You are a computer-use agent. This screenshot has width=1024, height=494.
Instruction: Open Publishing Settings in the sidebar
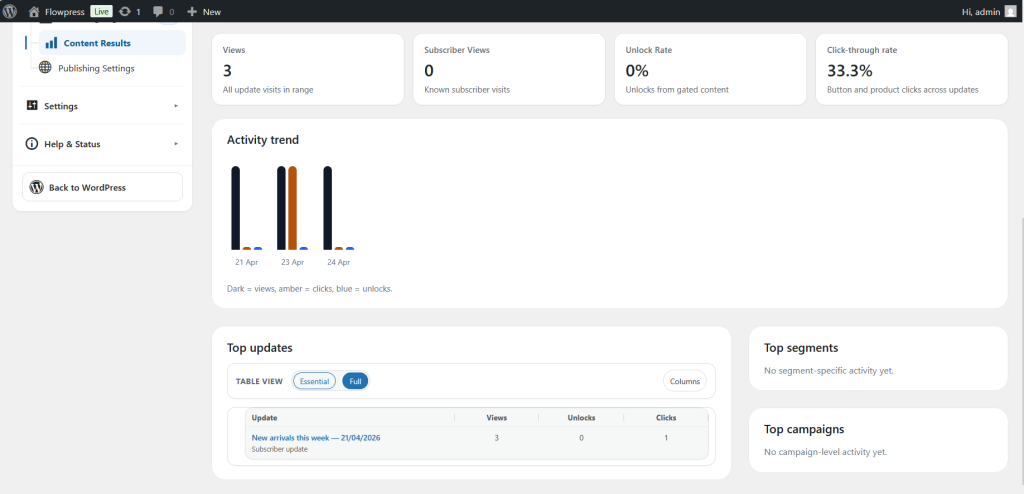[96, 68]
